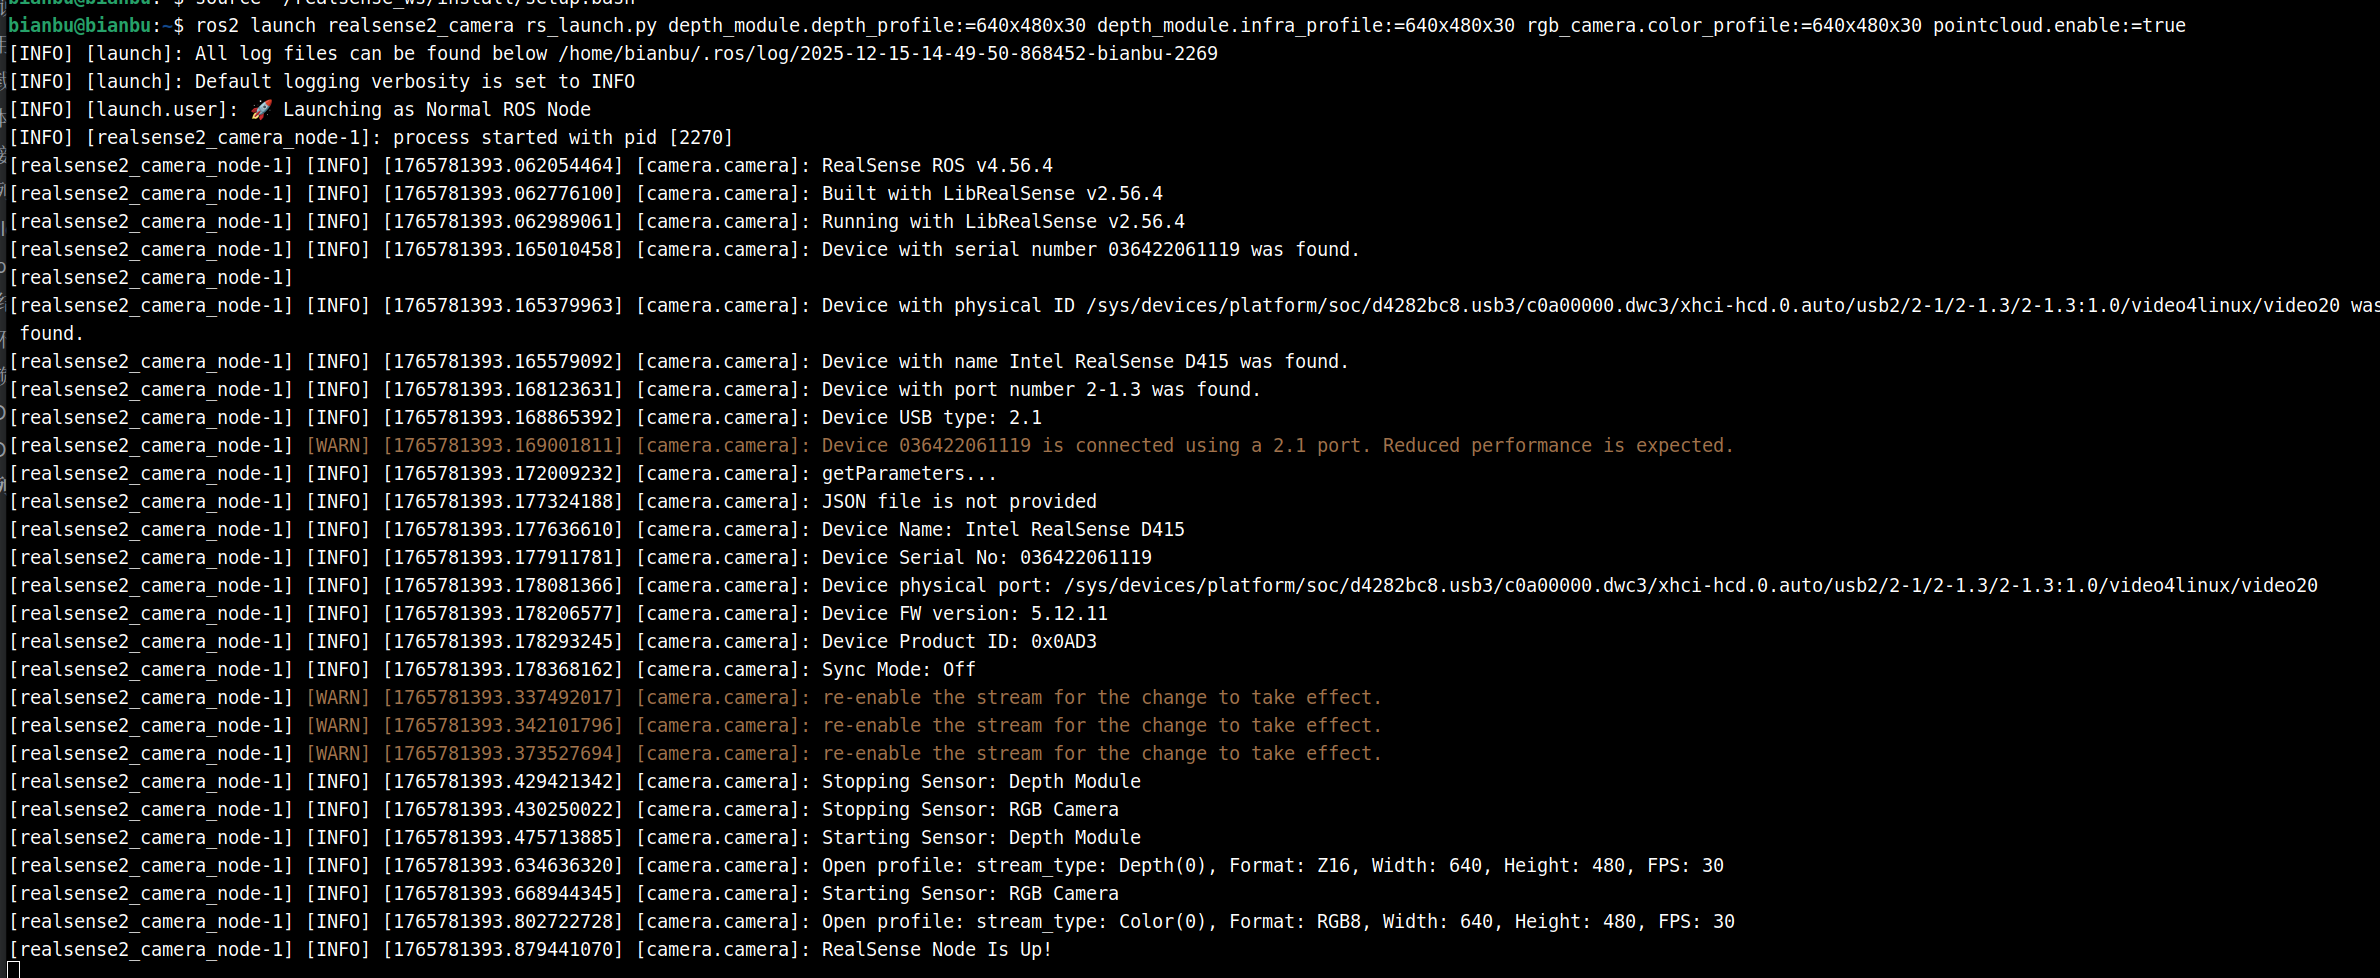2380x978 pixels.
Task: Select the "RealSense Node Is Up!" message
Action: coord(936,950)
